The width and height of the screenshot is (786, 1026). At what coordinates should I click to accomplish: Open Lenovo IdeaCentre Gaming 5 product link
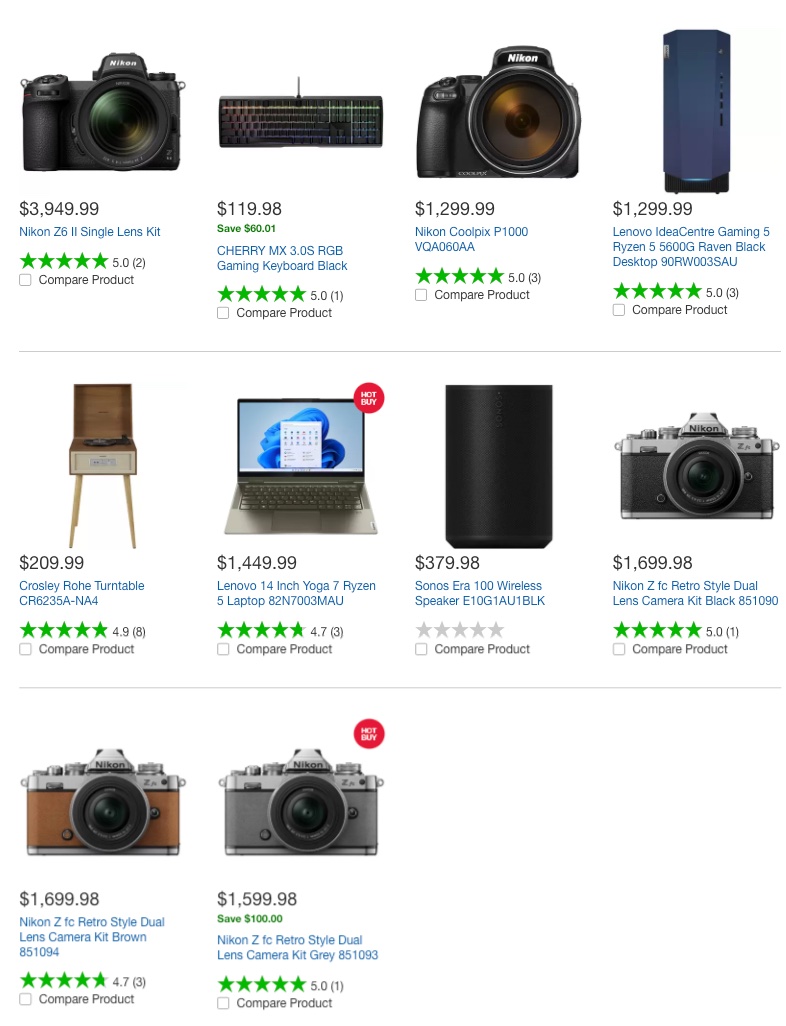690,247
